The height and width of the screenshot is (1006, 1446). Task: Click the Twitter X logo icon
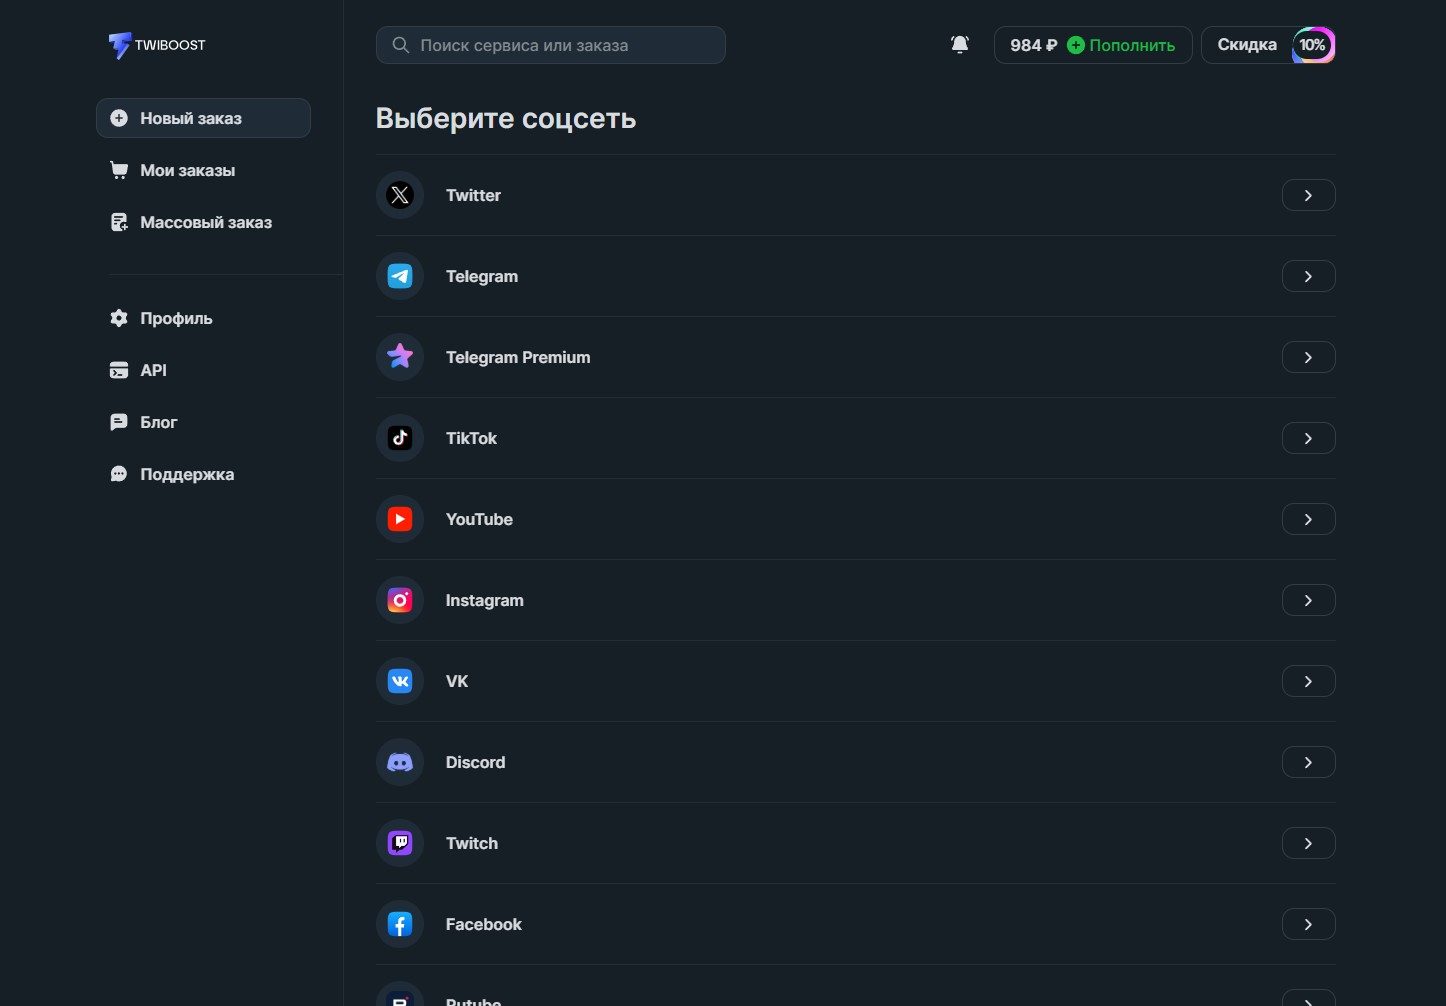coord(400,195)
